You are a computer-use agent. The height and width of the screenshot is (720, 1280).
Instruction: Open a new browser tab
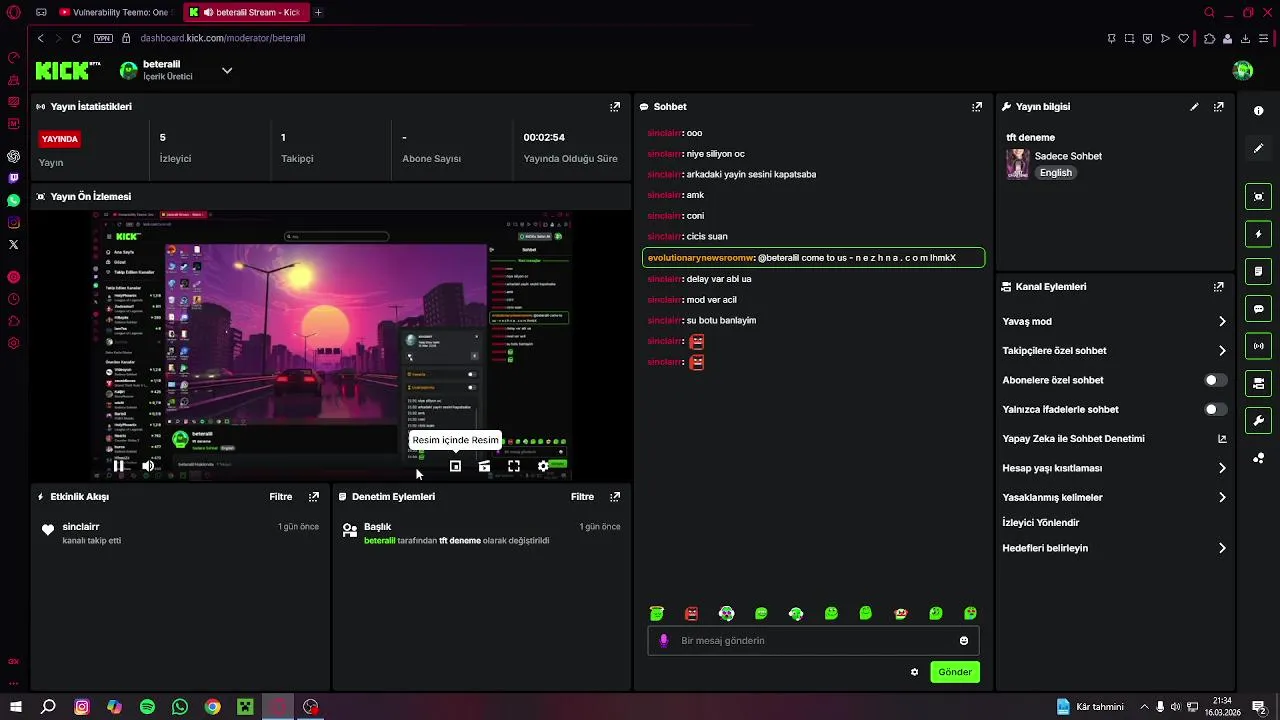click(318, 12)
